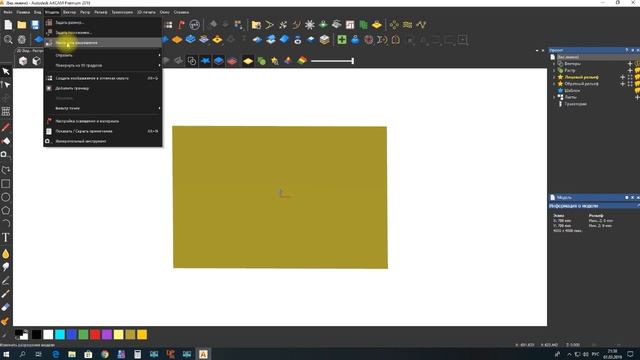640x360 pixels.
Task: Select the Rectangle shape tool
Action: click(6, 184)
